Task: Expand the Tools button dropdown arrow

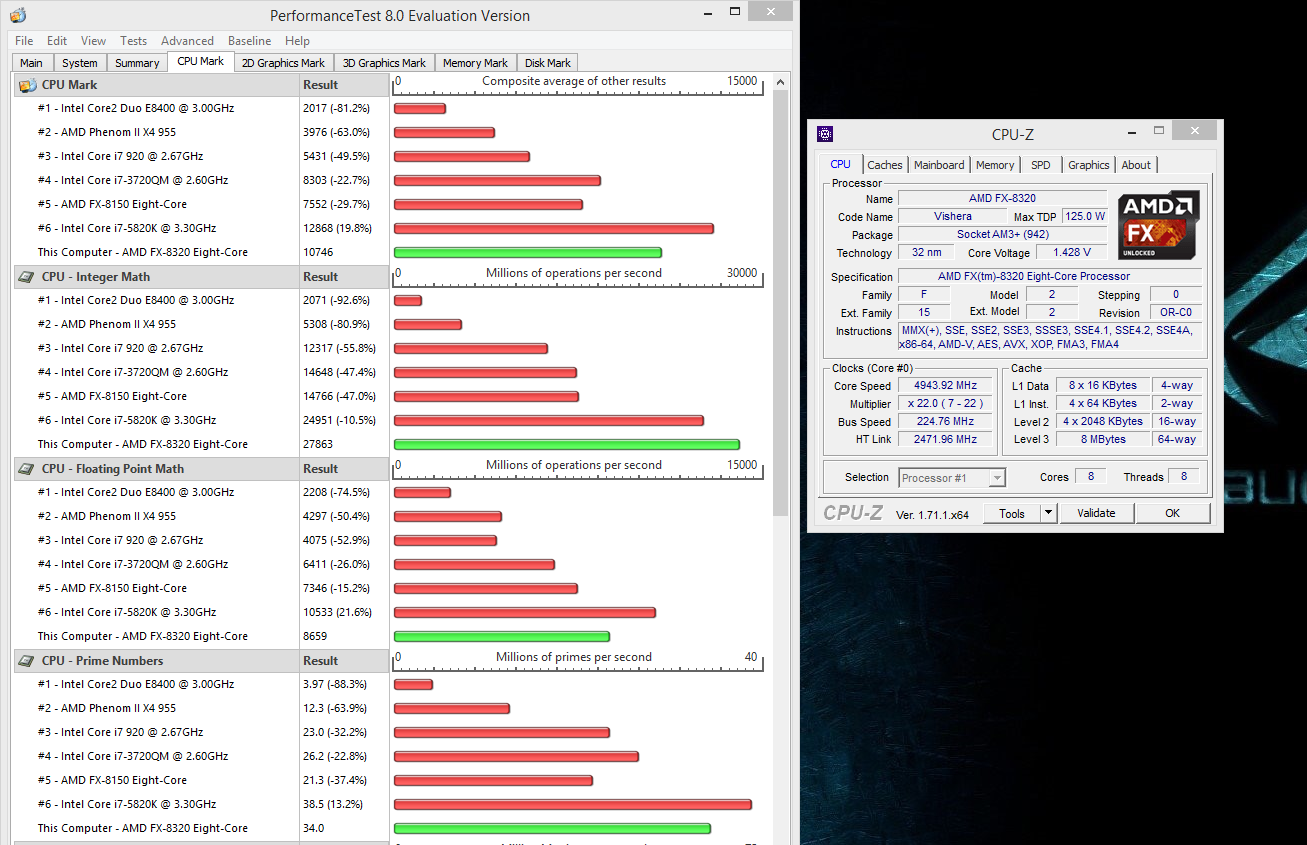Action: click(x=1048, y=513)
